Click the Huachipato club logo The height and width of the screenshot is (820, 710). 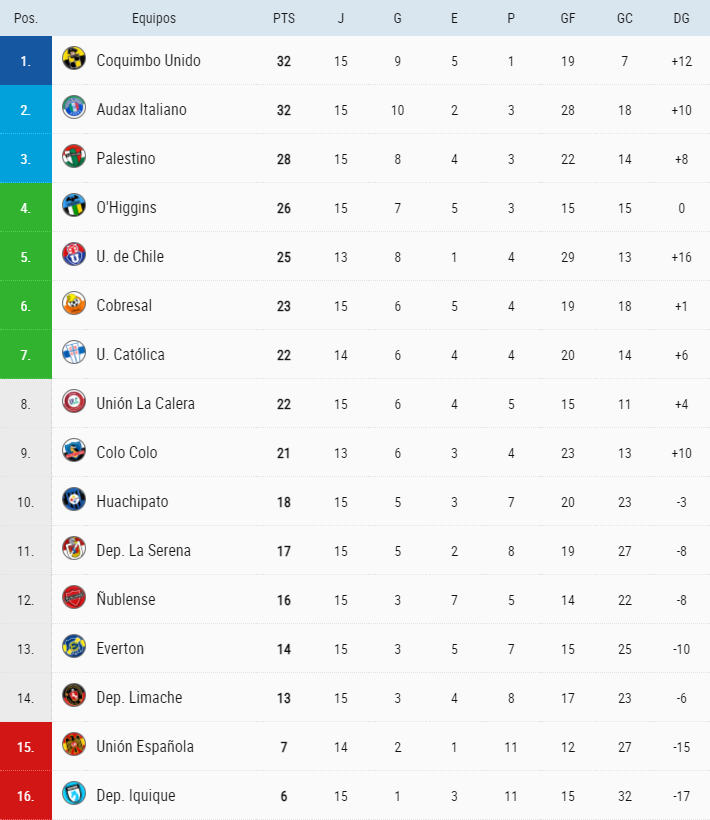click(x=74, y=500)
